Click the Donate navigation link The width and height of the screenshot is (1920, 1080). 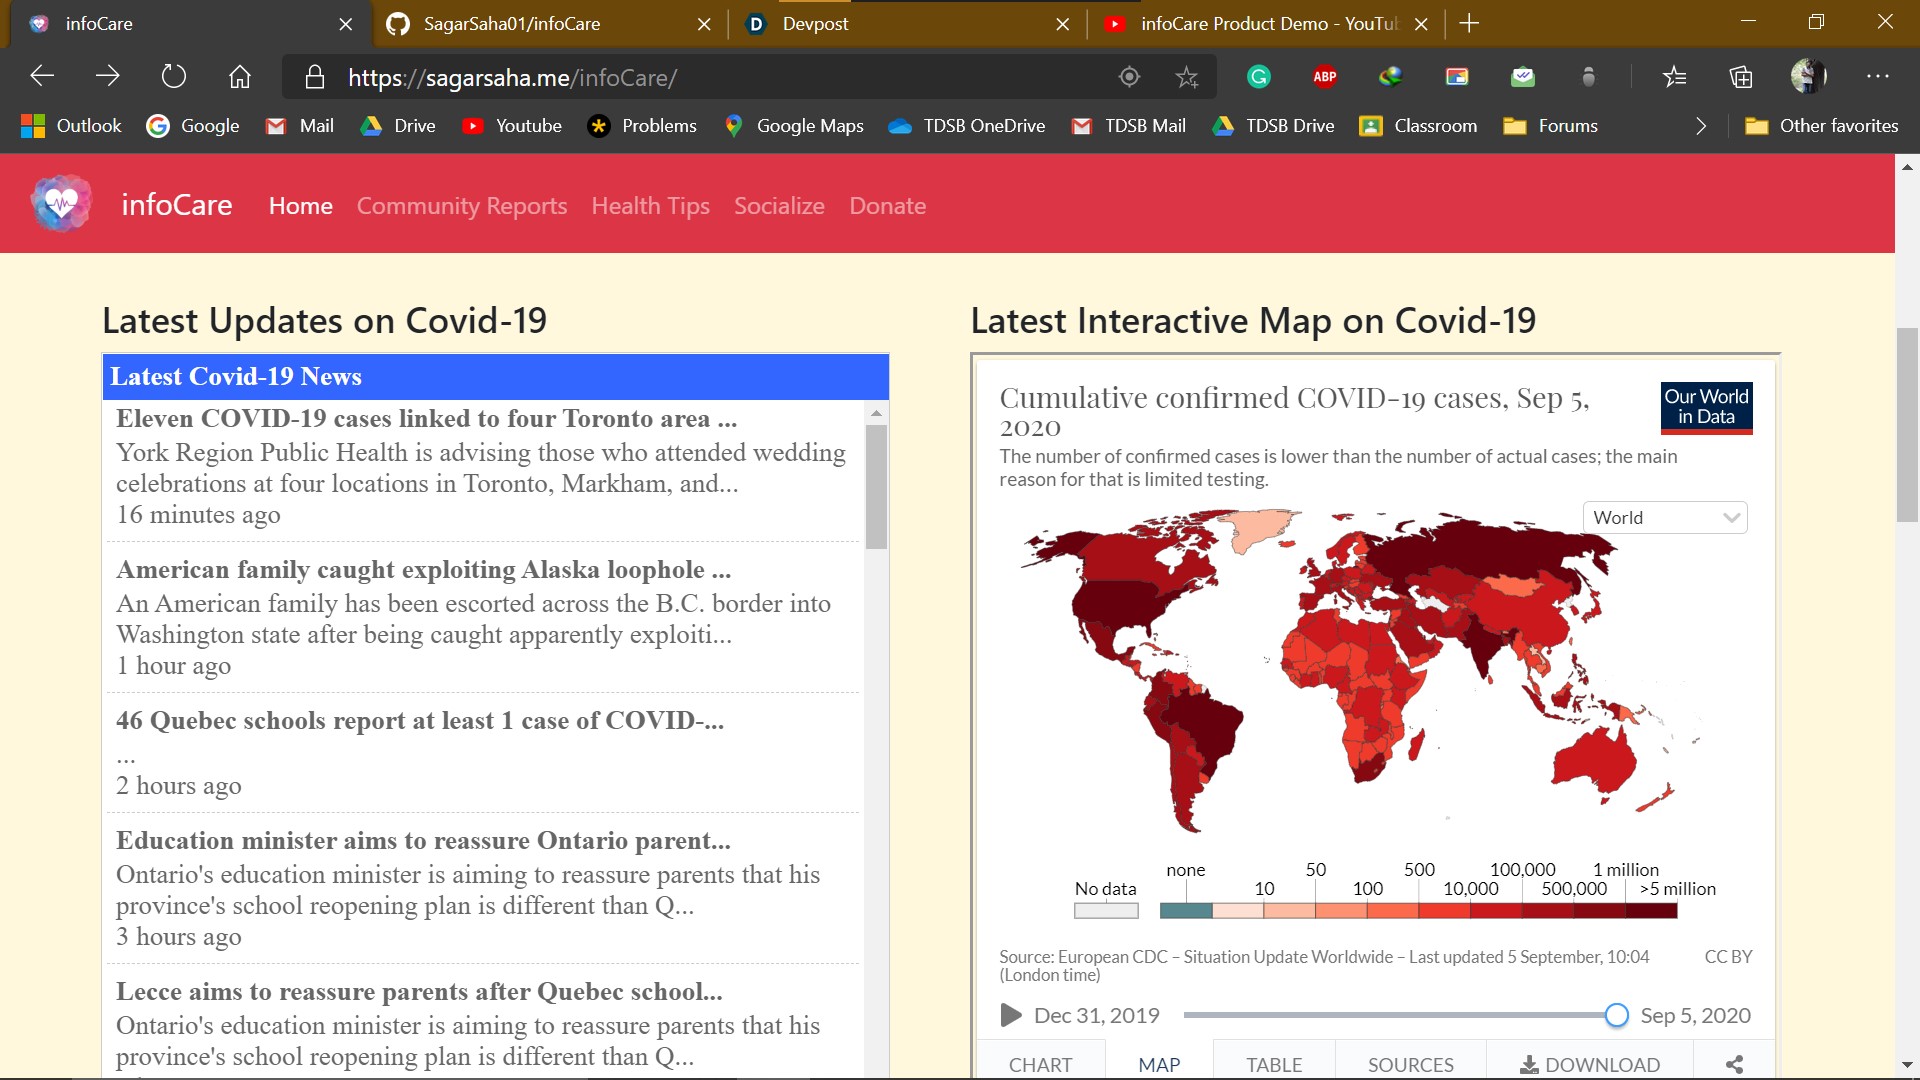point(887,206)
